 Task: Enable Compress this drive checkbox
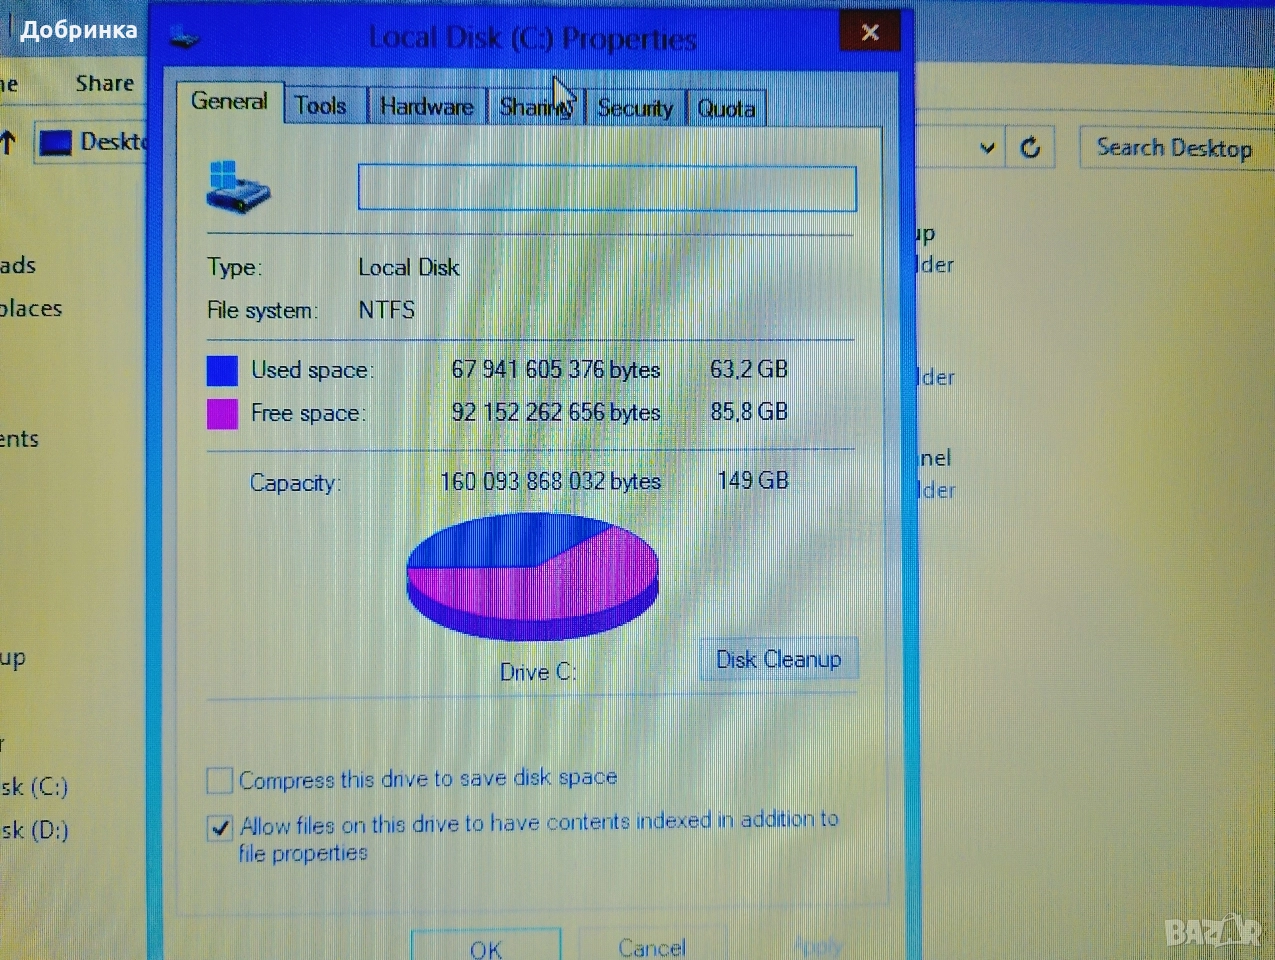click(220, 780)
